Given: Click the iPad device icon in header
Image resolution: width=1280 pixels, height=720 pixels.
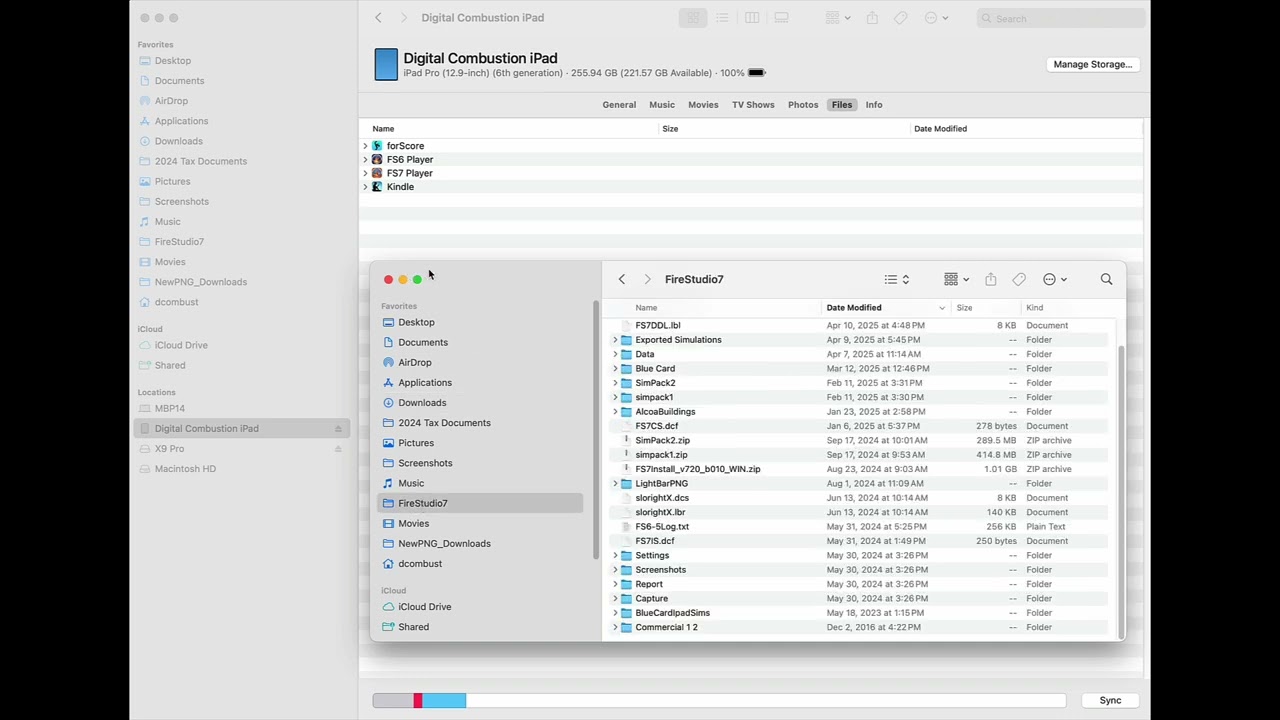Looking at the screenshot, I should point(386,64).
